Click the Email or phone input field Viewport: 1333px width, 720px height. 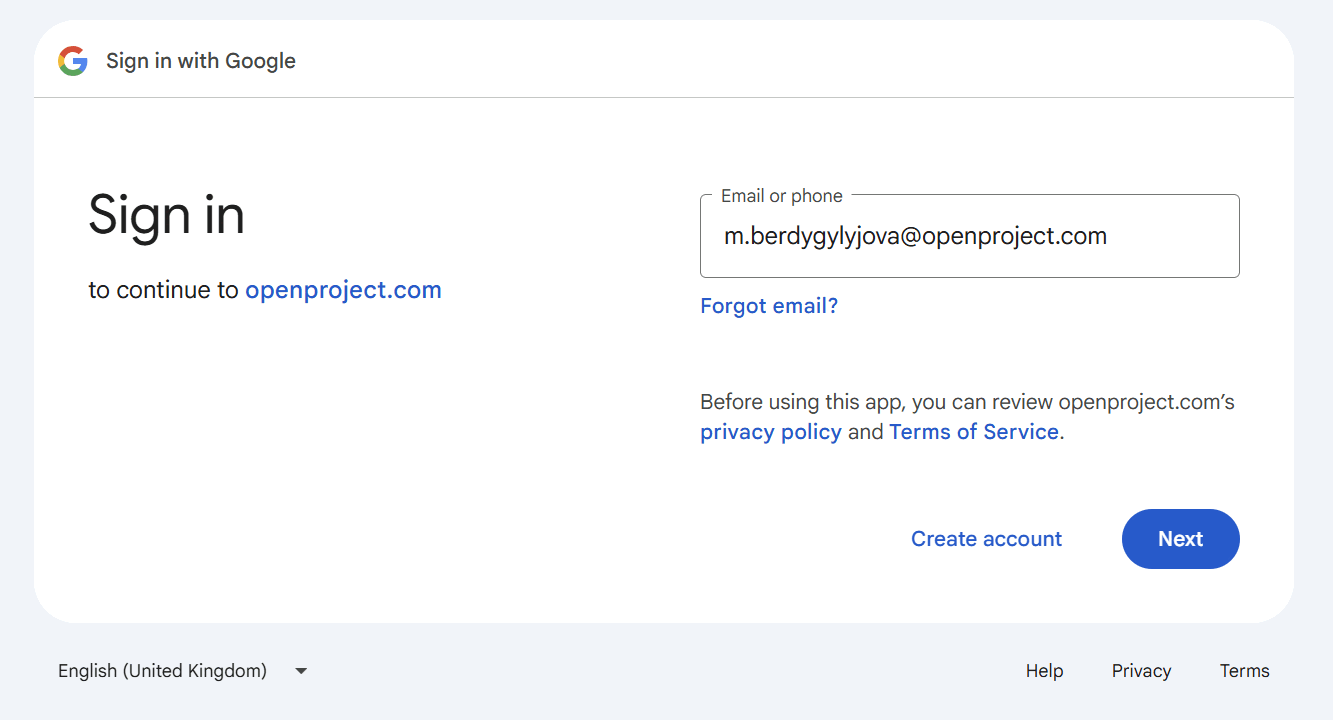969,236
